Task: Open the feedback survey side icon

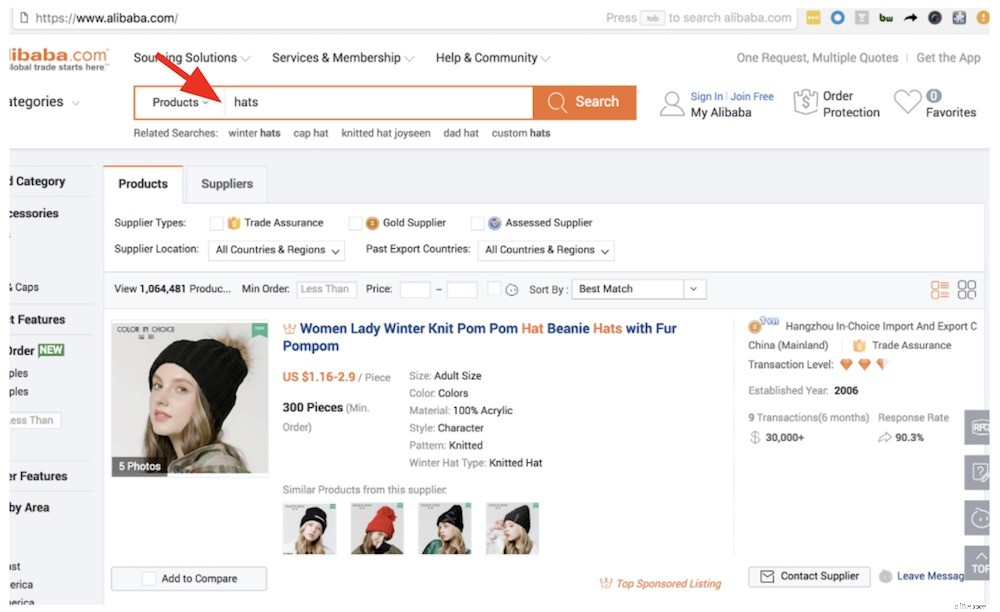Action: 978,472
